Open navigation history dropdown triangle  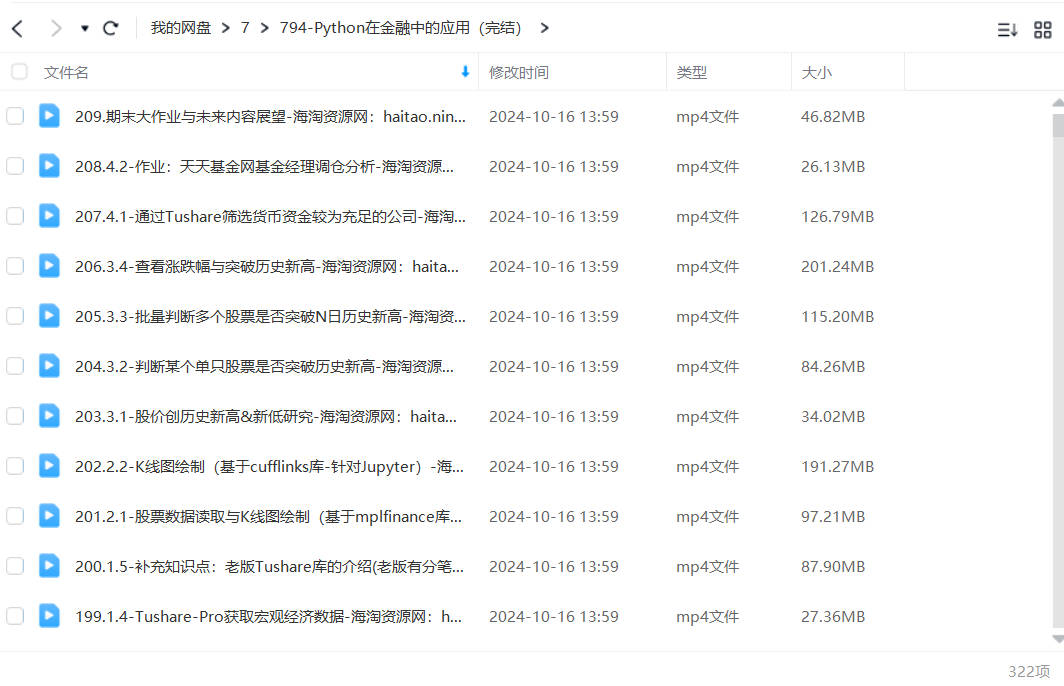point(84,28)
